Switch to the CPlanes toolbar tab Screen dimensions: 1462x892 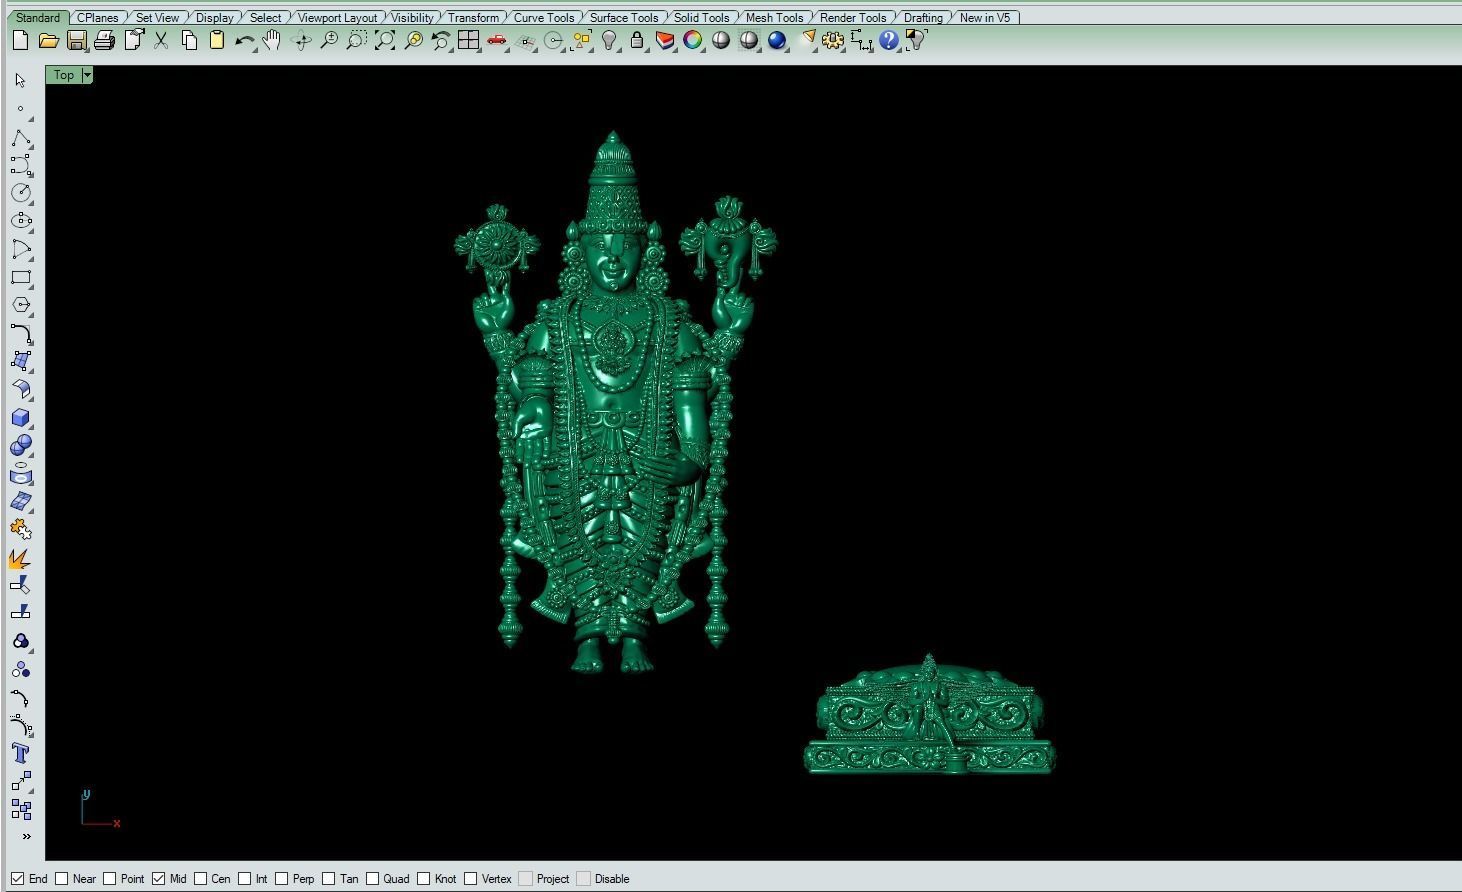point(98,17)
